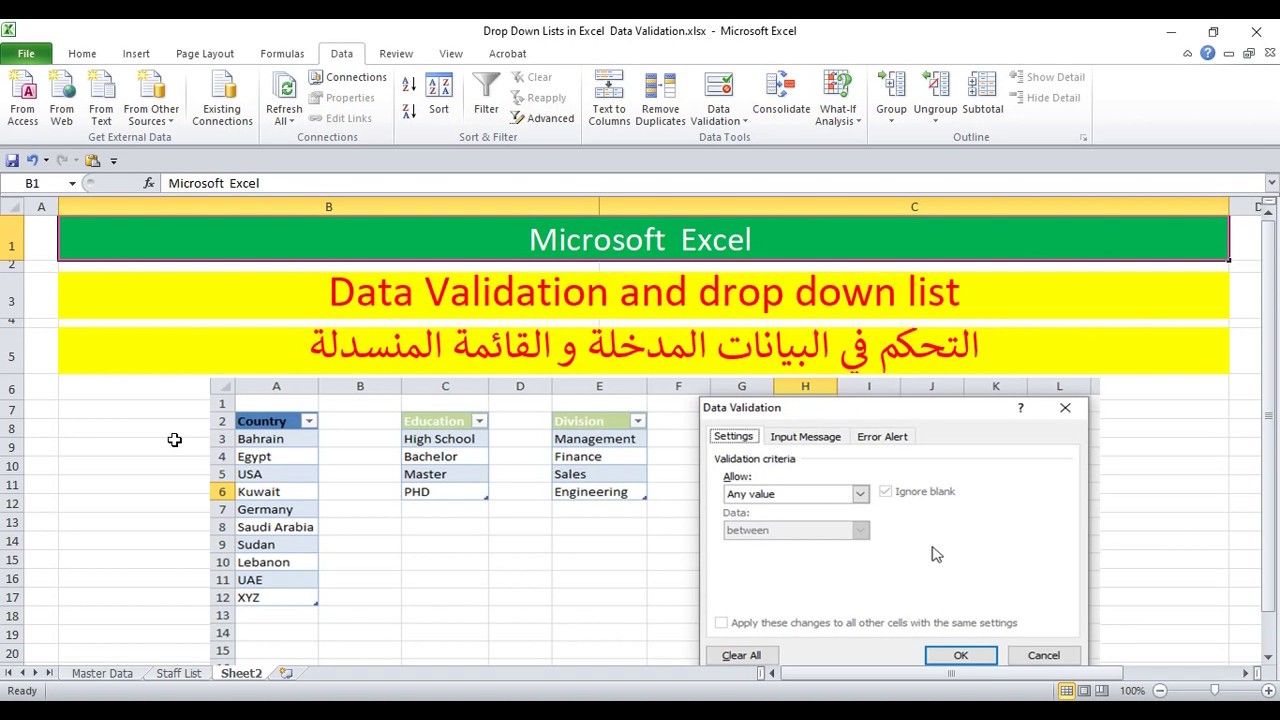Viewport: 1280px width, 720px height.
Task: Click zoom out minus button
Action: click(1160, 691)
